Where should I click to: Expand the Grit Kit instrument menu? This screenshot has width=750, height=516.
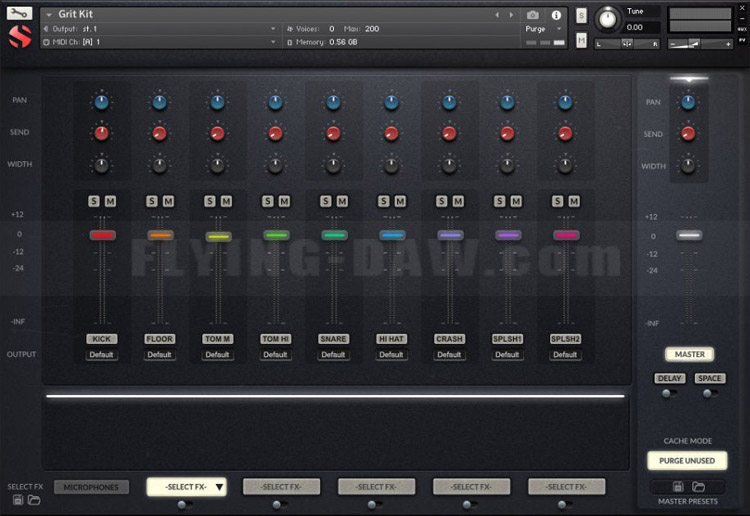49,15
